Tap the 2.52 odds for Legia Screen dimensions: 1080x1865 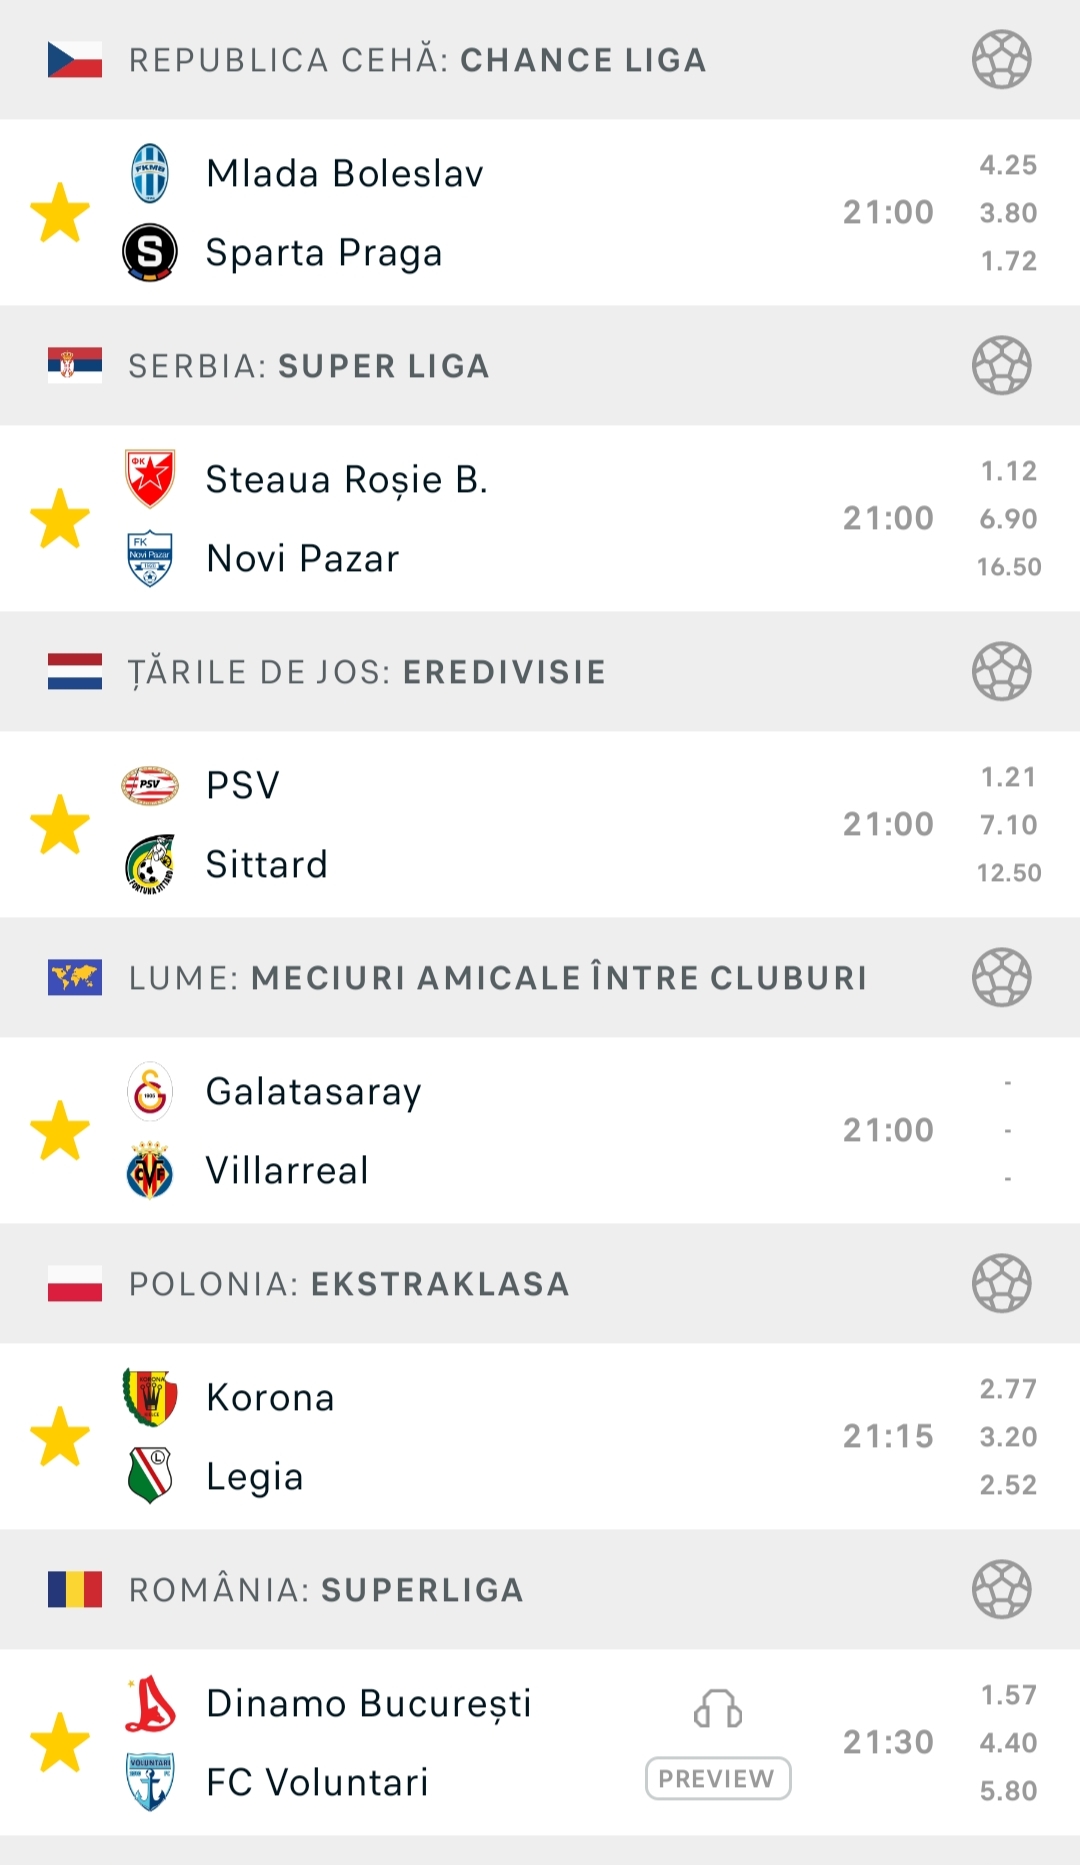coord(1008,1485)
